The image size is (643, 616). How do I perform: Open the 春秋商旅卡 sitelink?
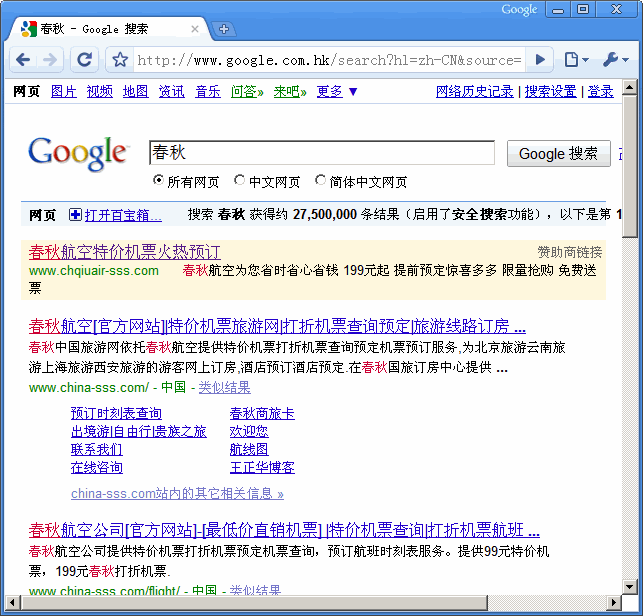click(262, 413)
